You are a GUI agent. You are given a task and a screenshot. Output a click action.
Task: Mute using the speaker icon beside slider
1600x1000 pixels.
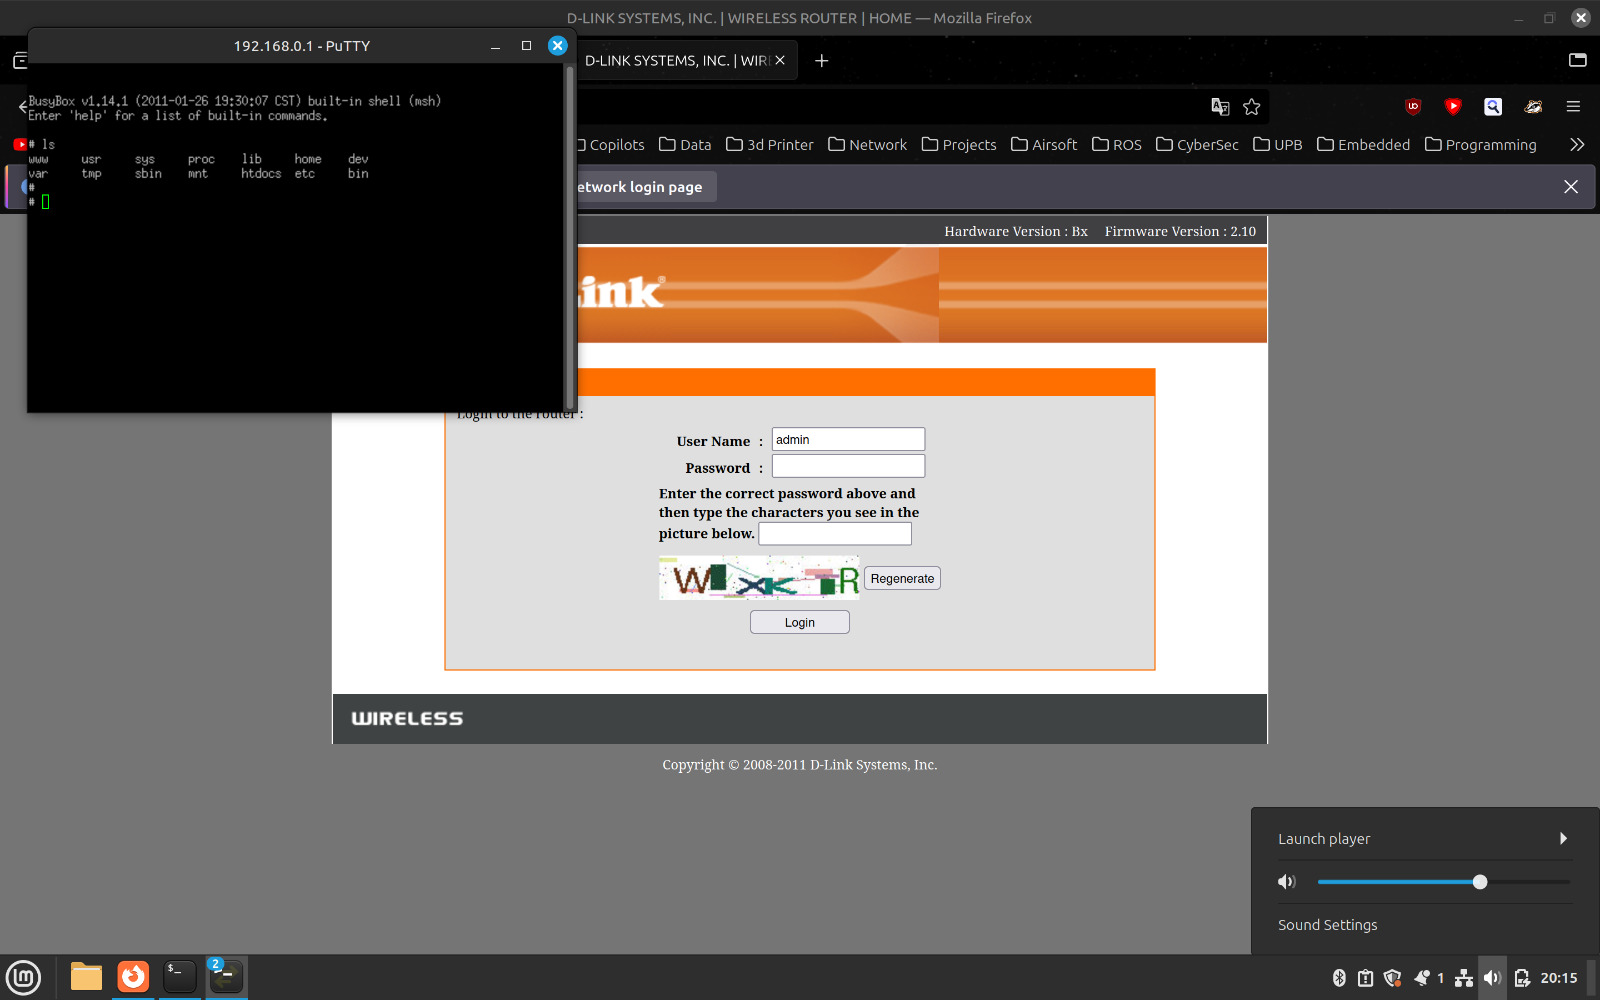tap(1287, 882)
